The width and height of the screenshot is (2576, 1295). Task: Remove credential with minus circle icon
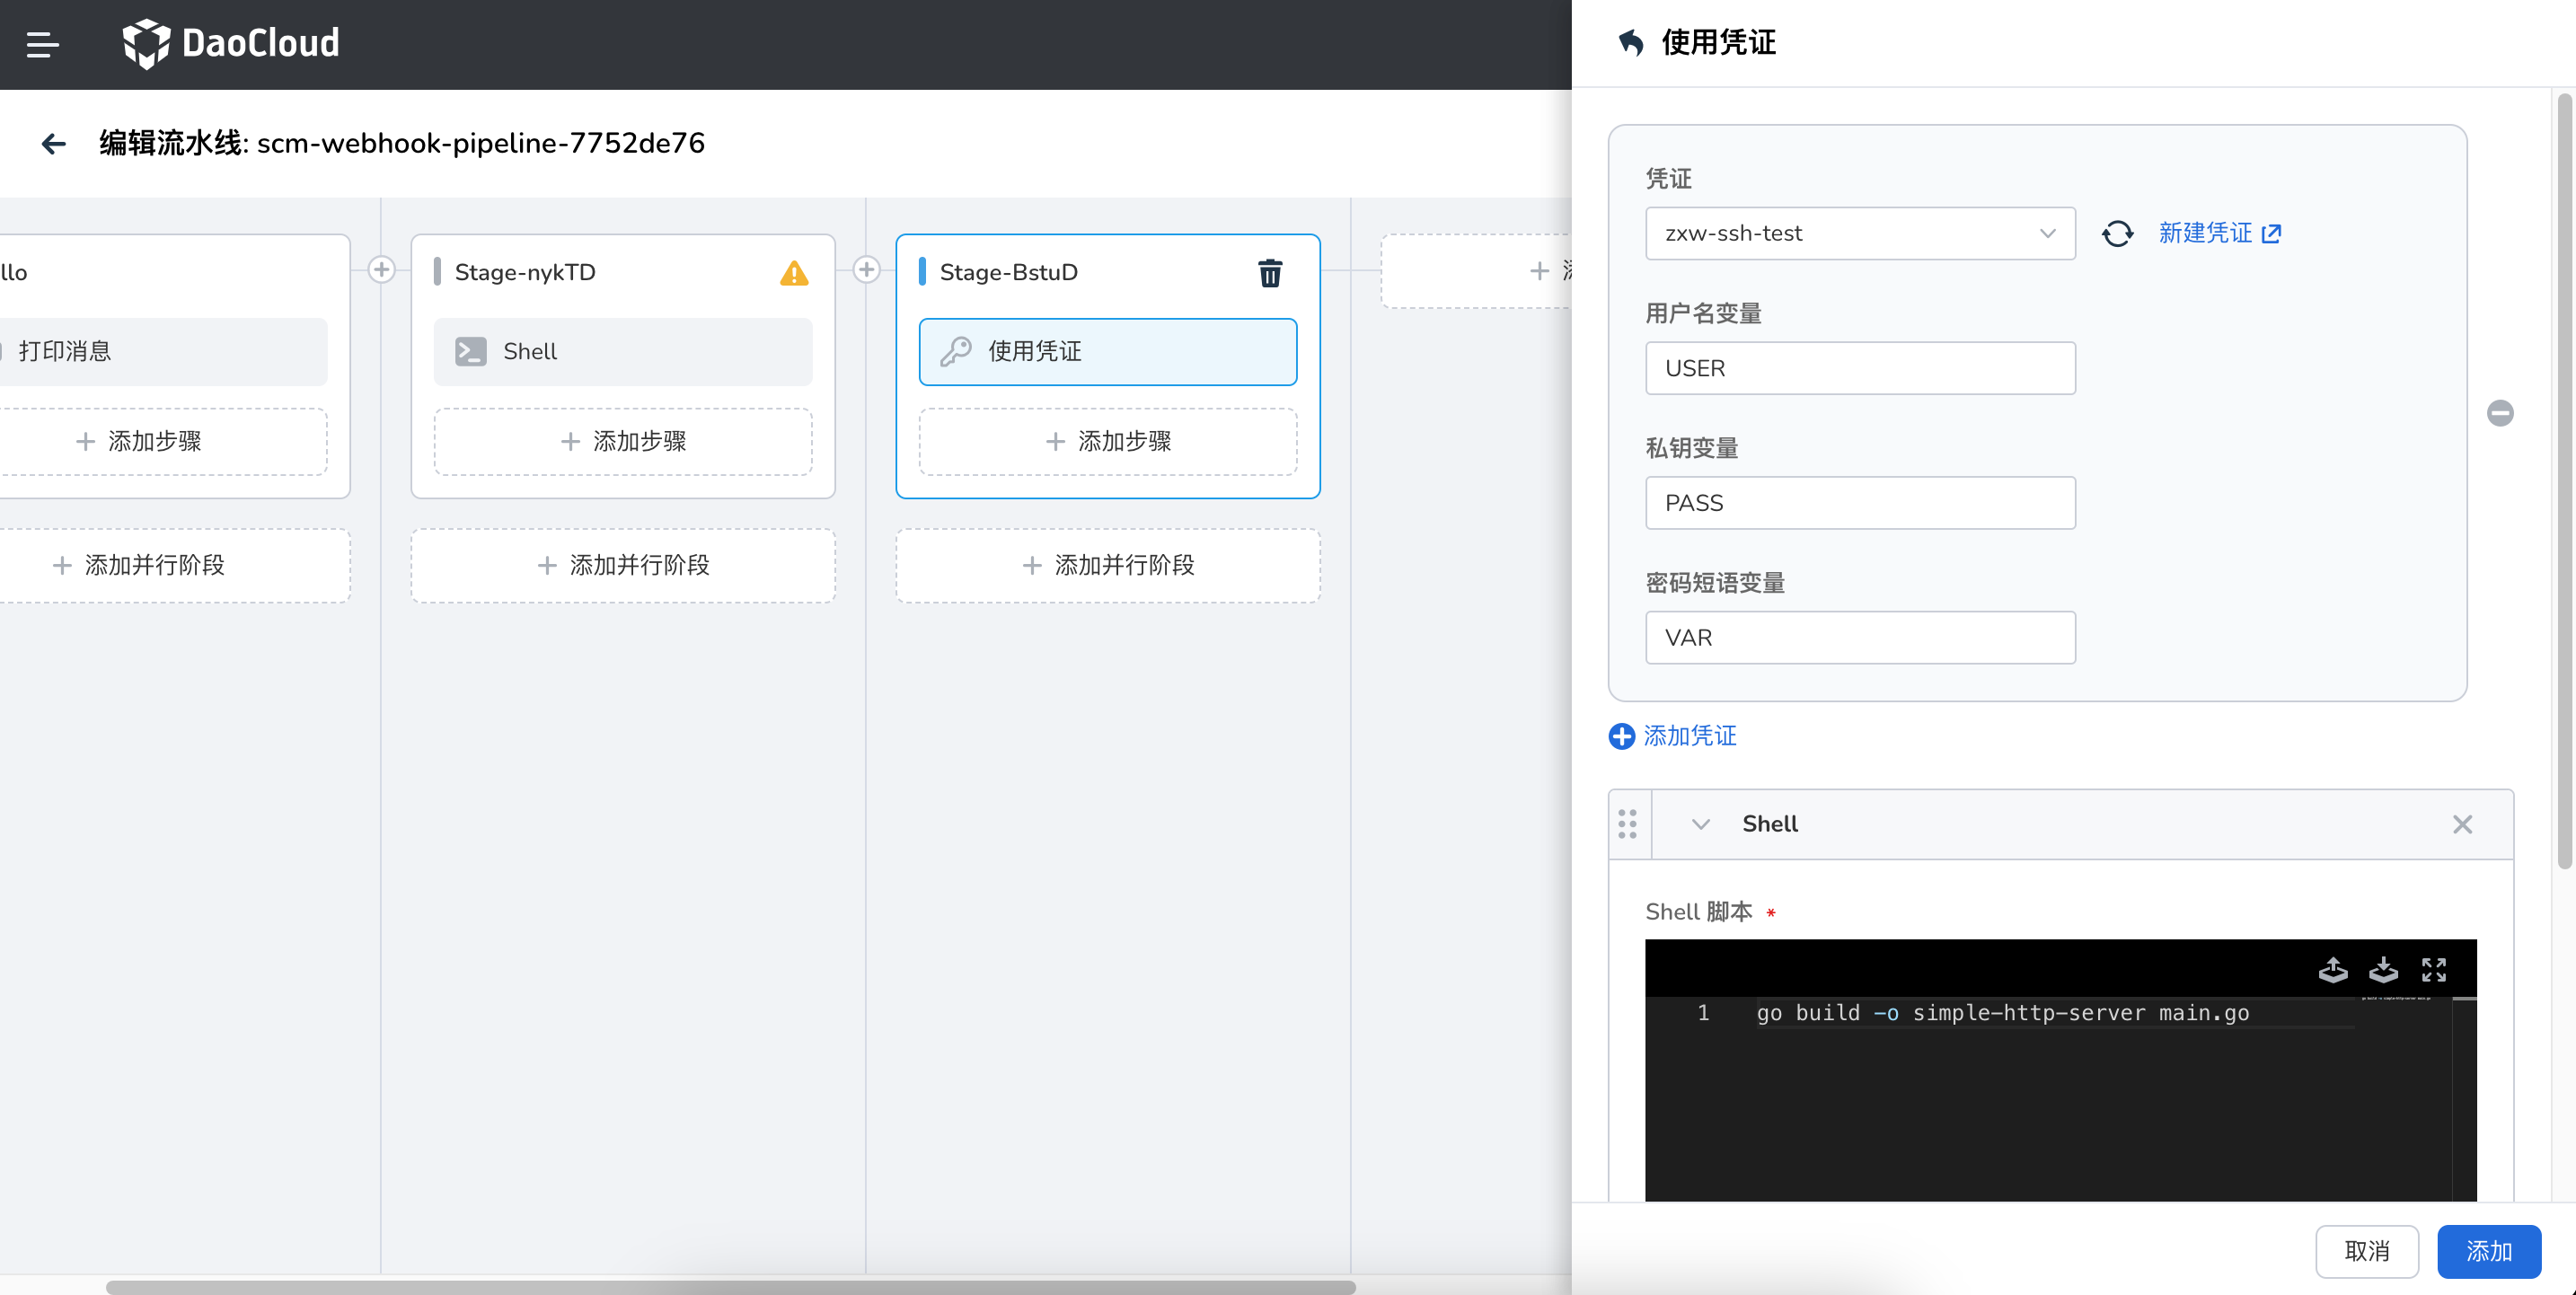point(2499,413)
